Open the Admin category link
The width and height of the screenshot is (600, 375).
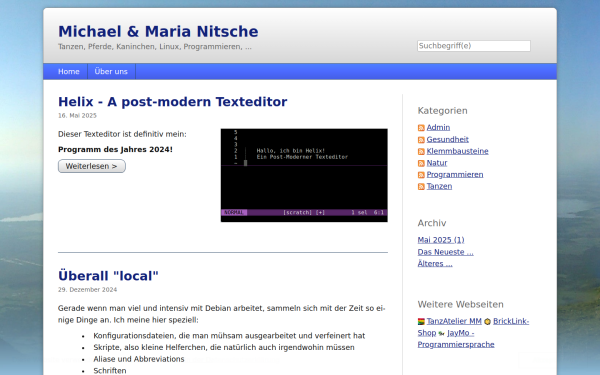tap(438, 127)
